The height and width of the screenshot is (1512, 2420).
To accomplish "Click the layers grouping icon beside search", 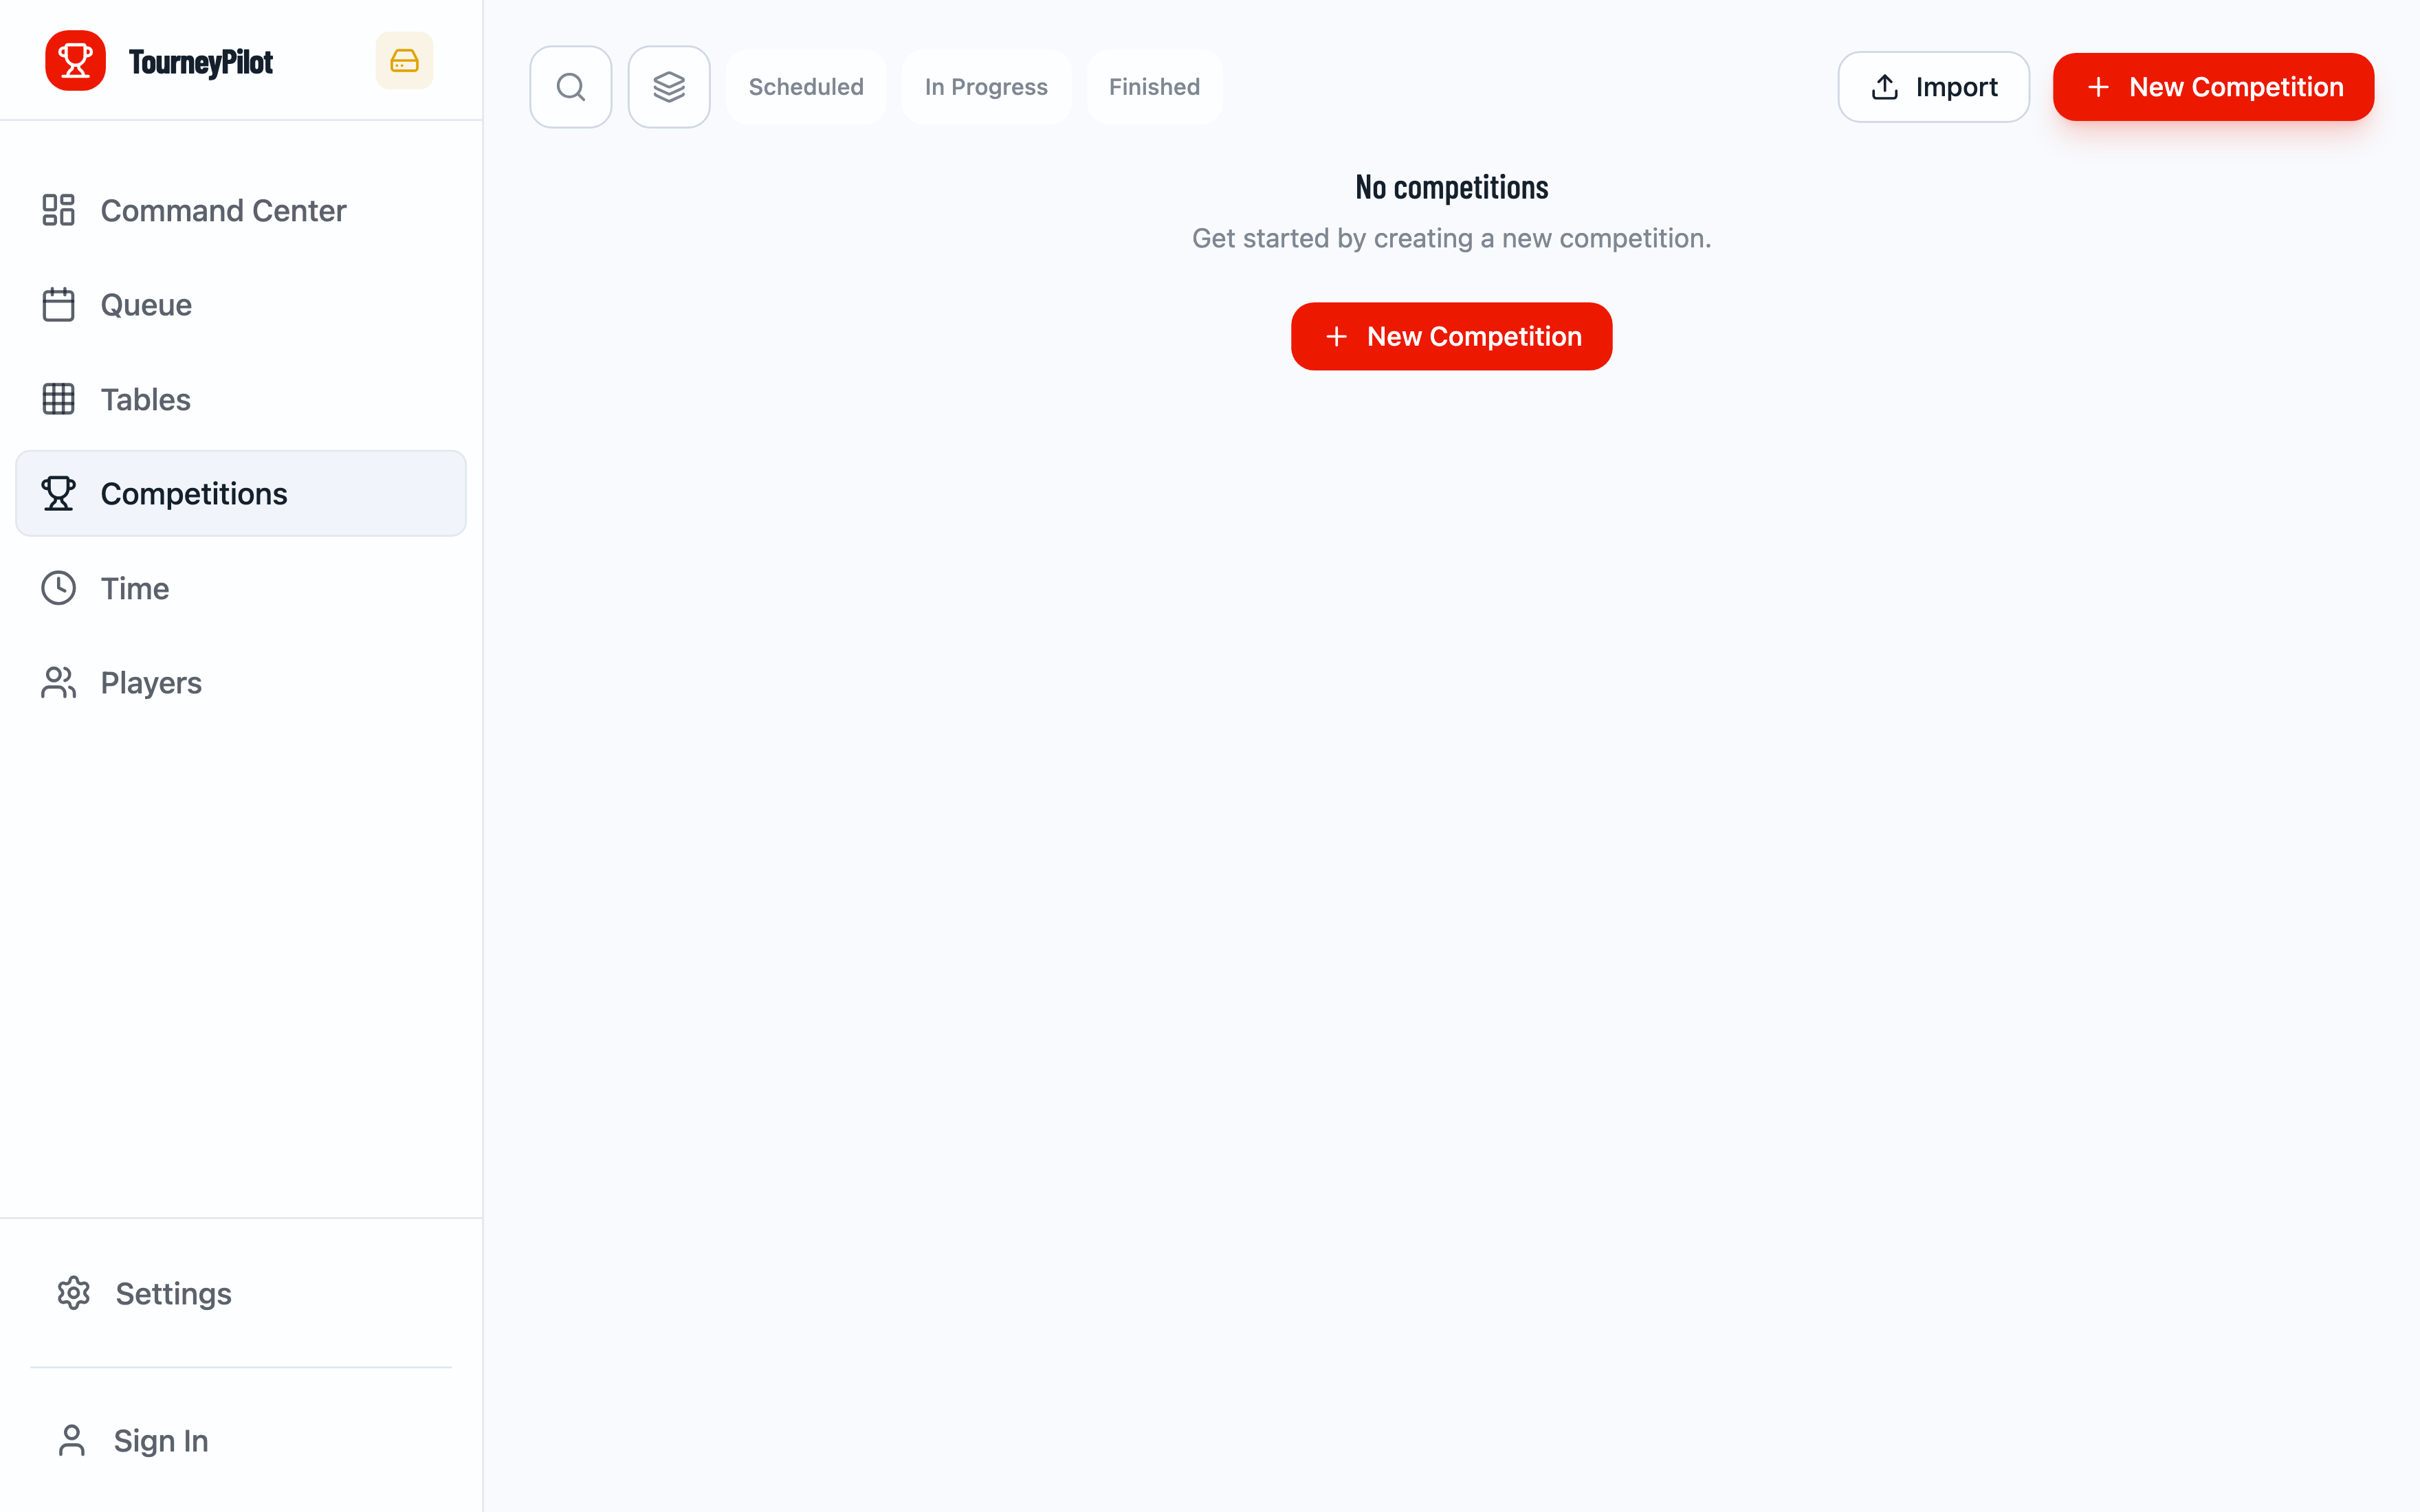I will click(668, 86).
